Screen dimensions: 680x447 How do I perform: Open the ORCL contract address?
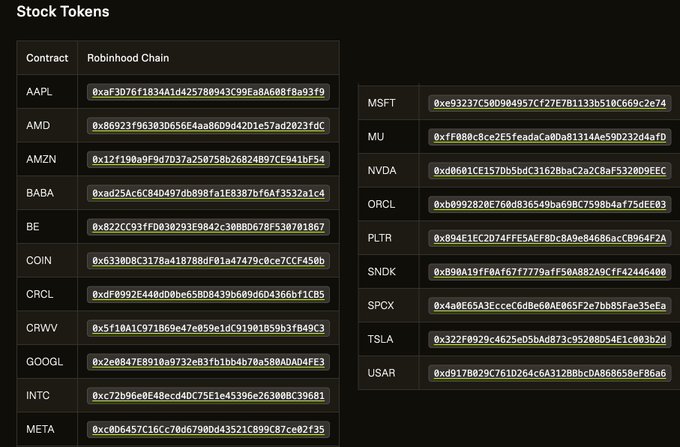pyautogui.click(x=550, y=205)
